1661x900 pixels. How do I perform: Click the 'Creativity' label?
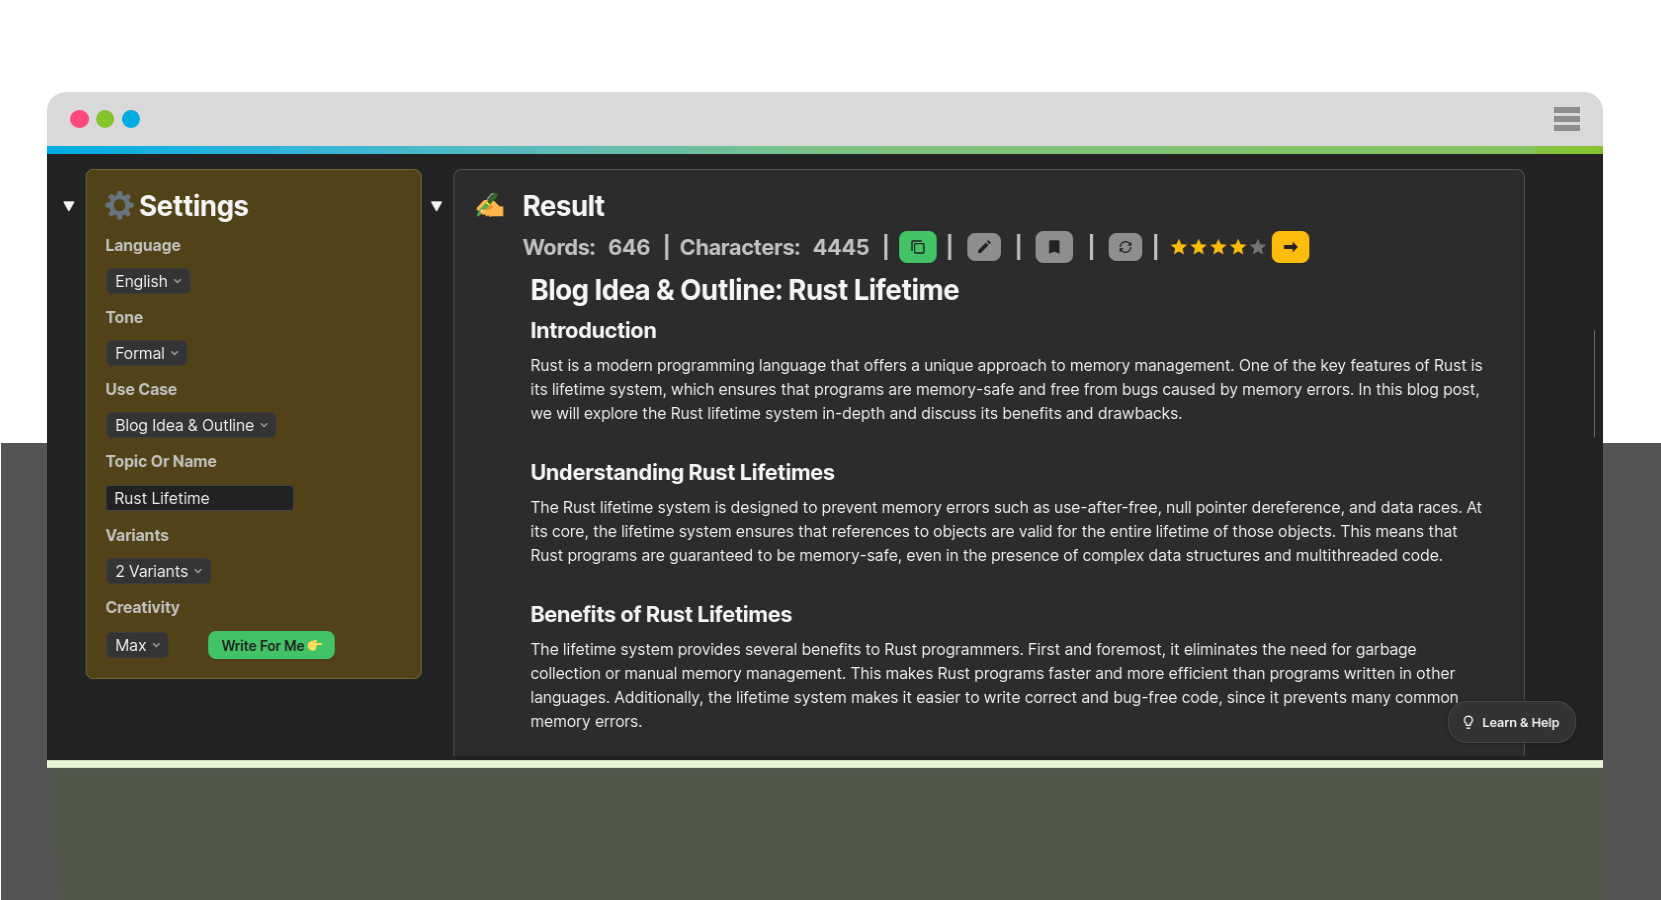click(143, 607)
